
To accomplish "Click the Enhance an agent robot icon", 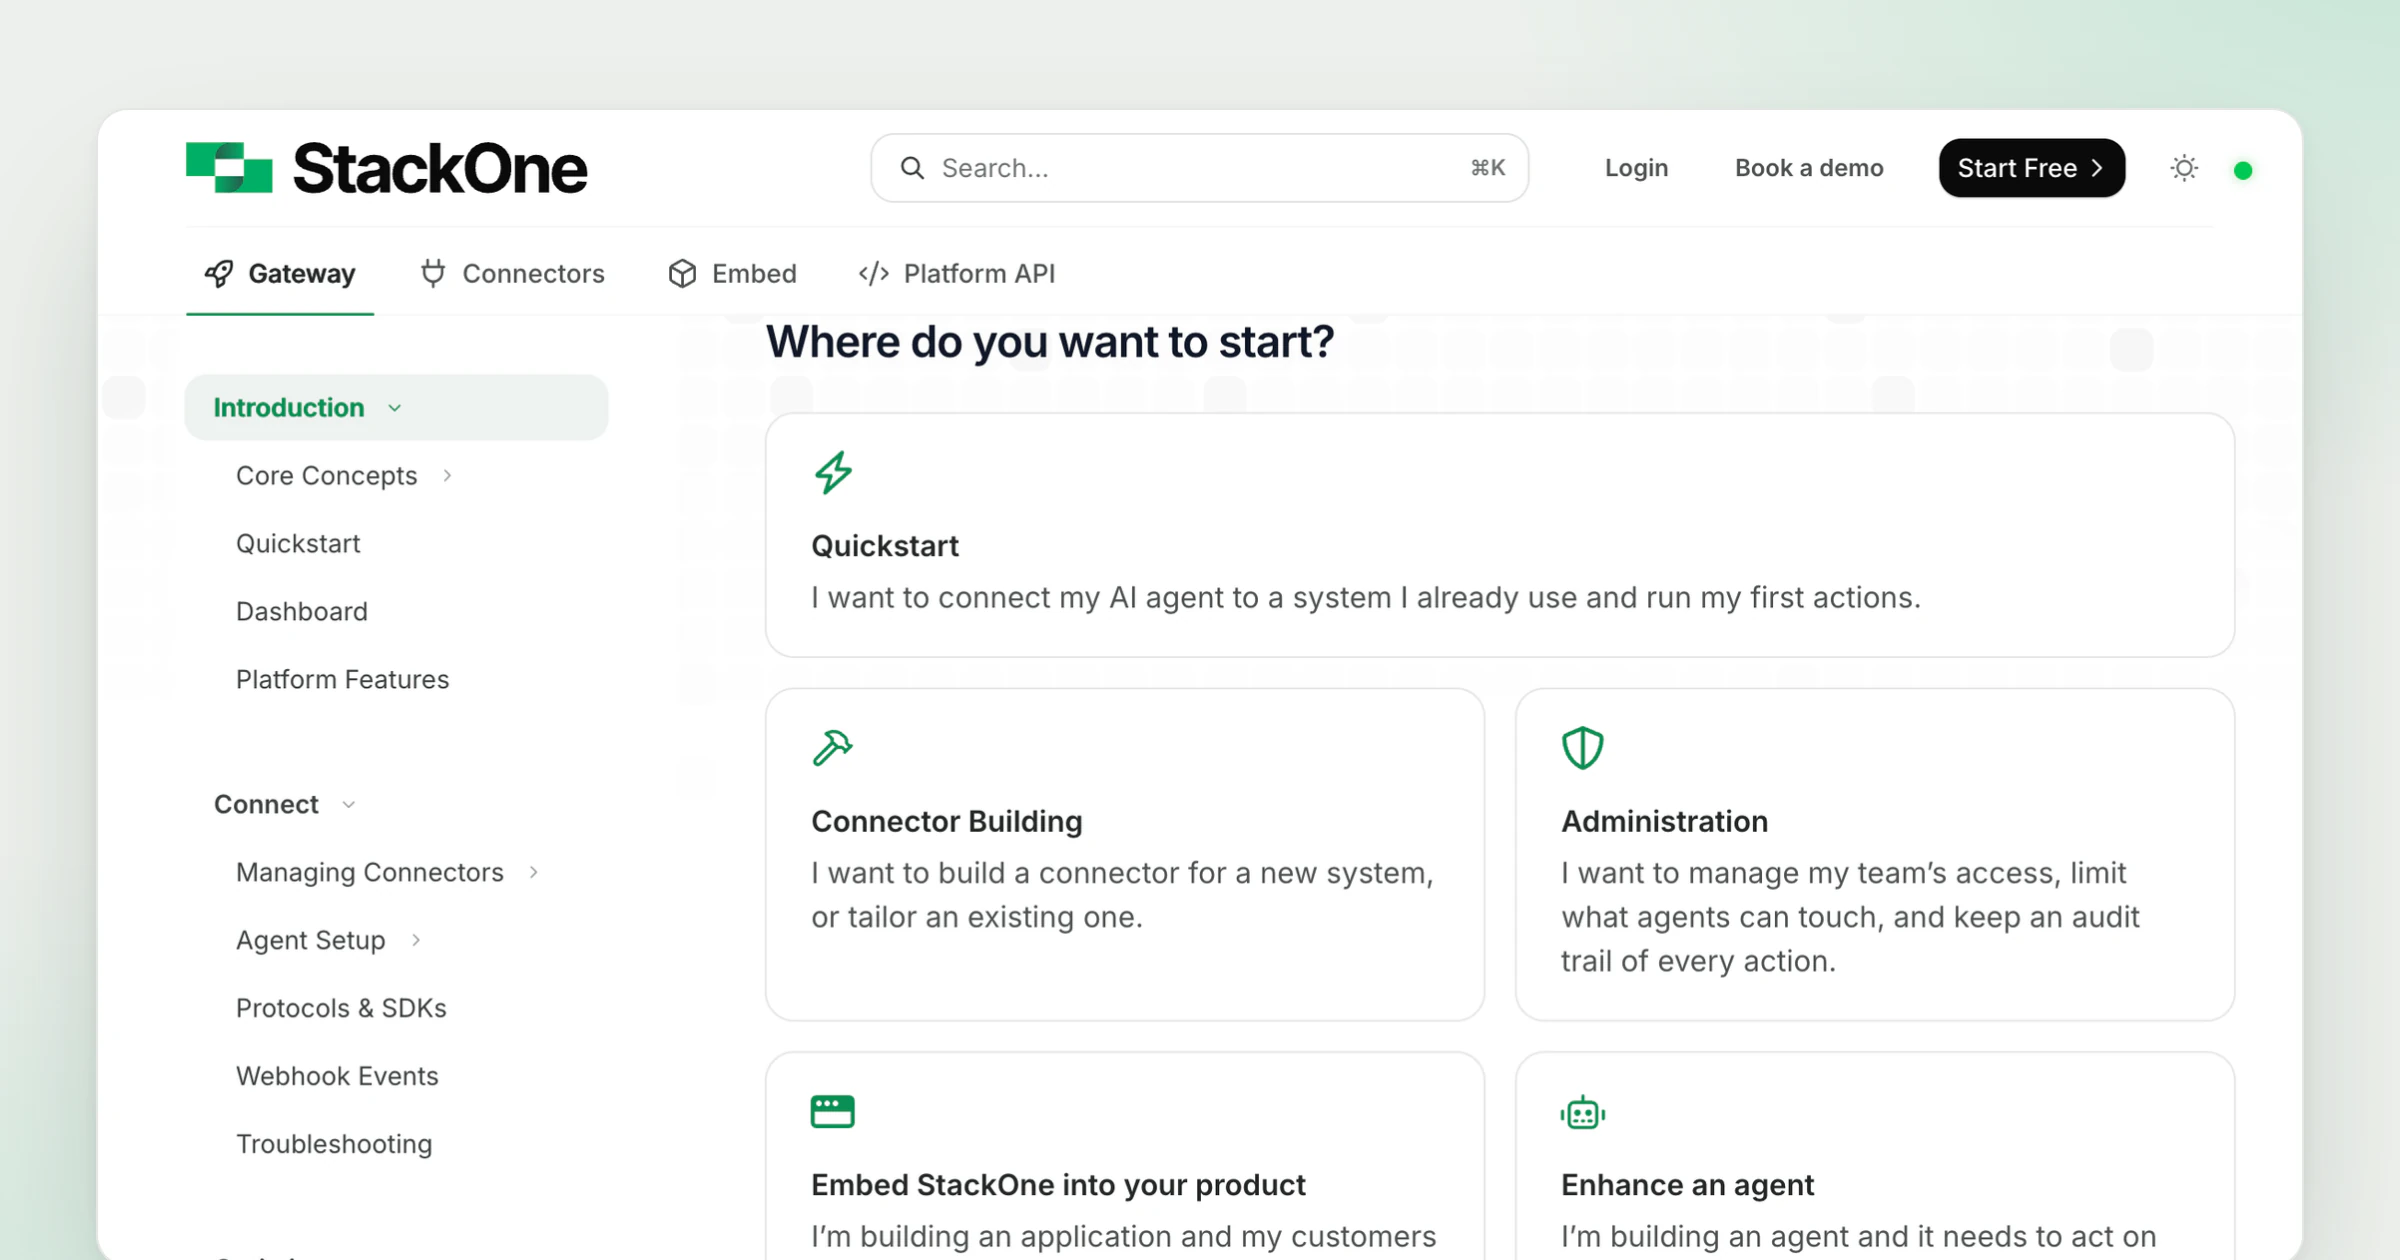I will point(1583,1112).
